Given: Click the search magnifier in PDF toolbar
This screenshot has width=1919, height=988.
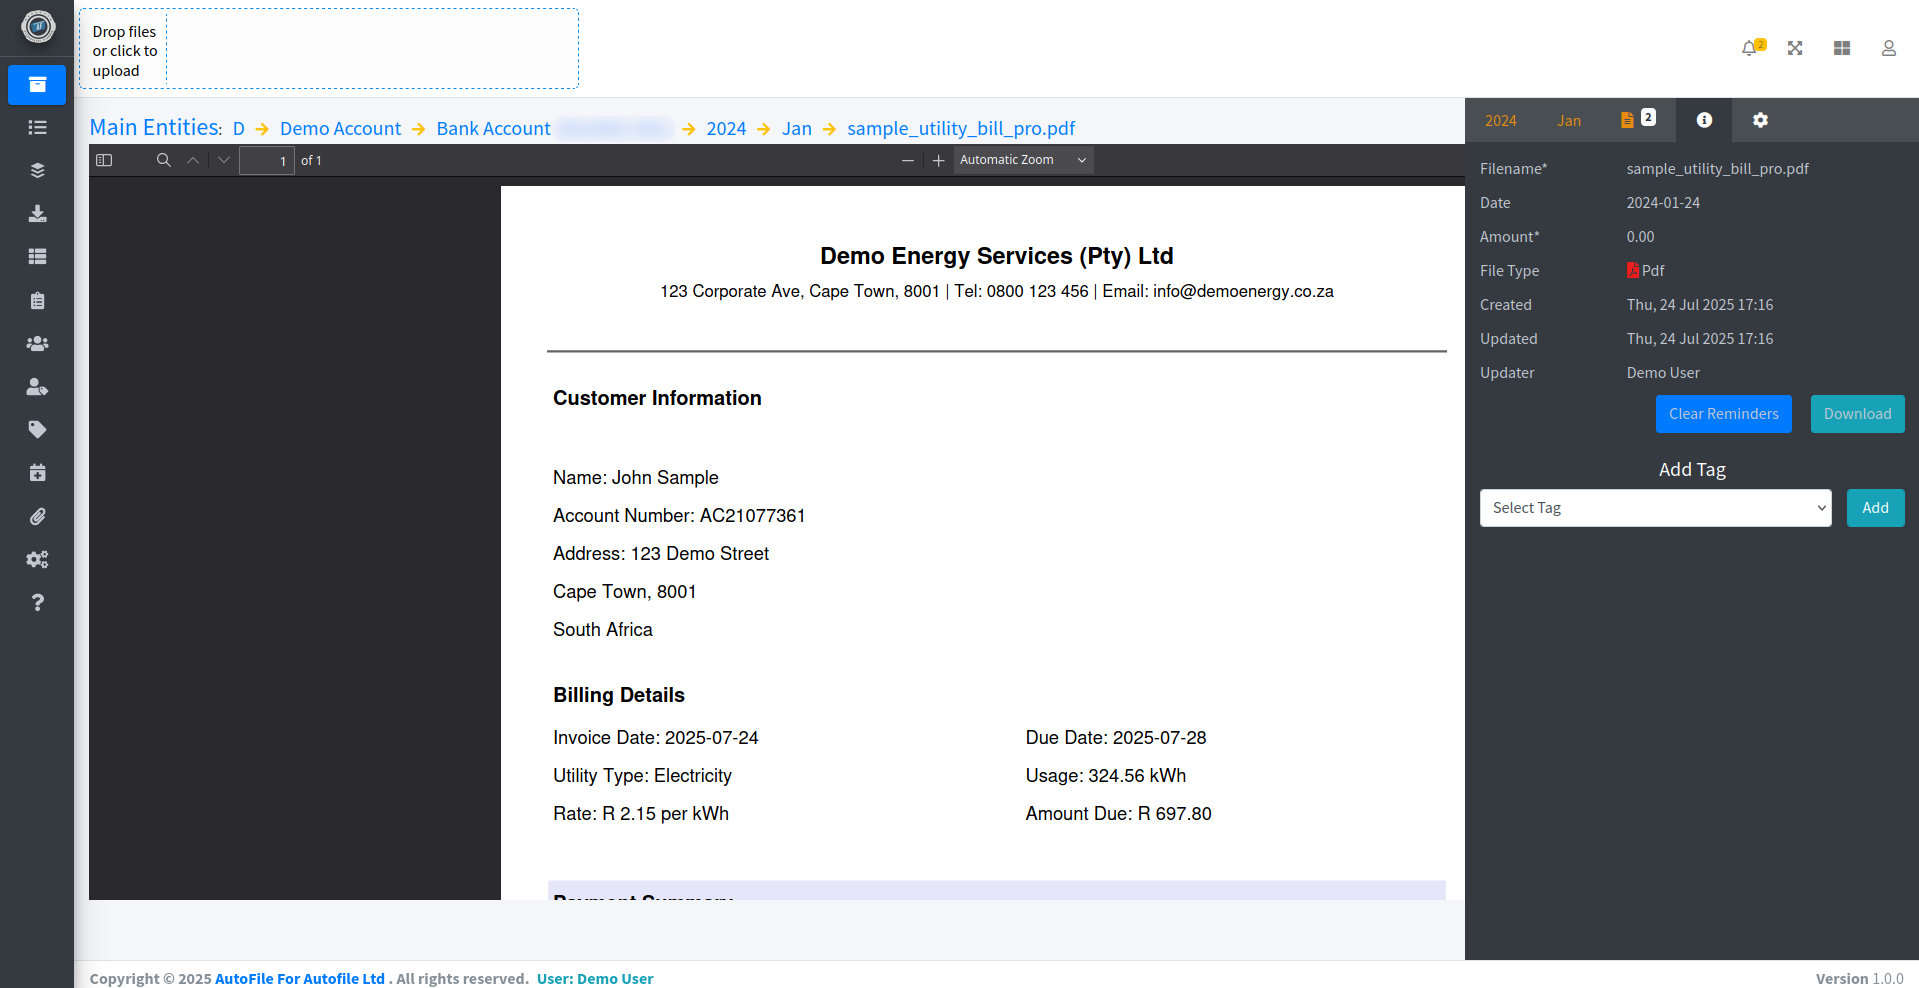Looking at the screenshot, I should 164,160.
